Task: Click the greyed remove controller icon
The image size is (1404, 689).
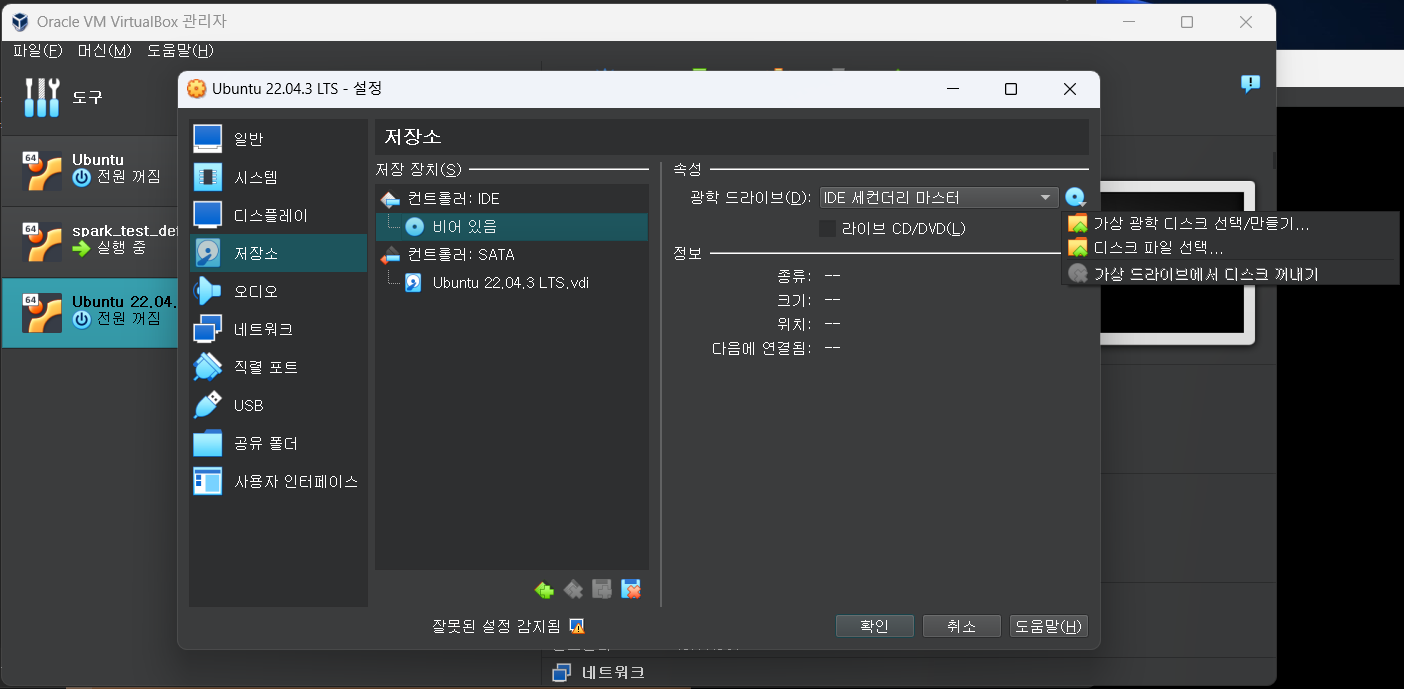Action: [x=573, y=590]
